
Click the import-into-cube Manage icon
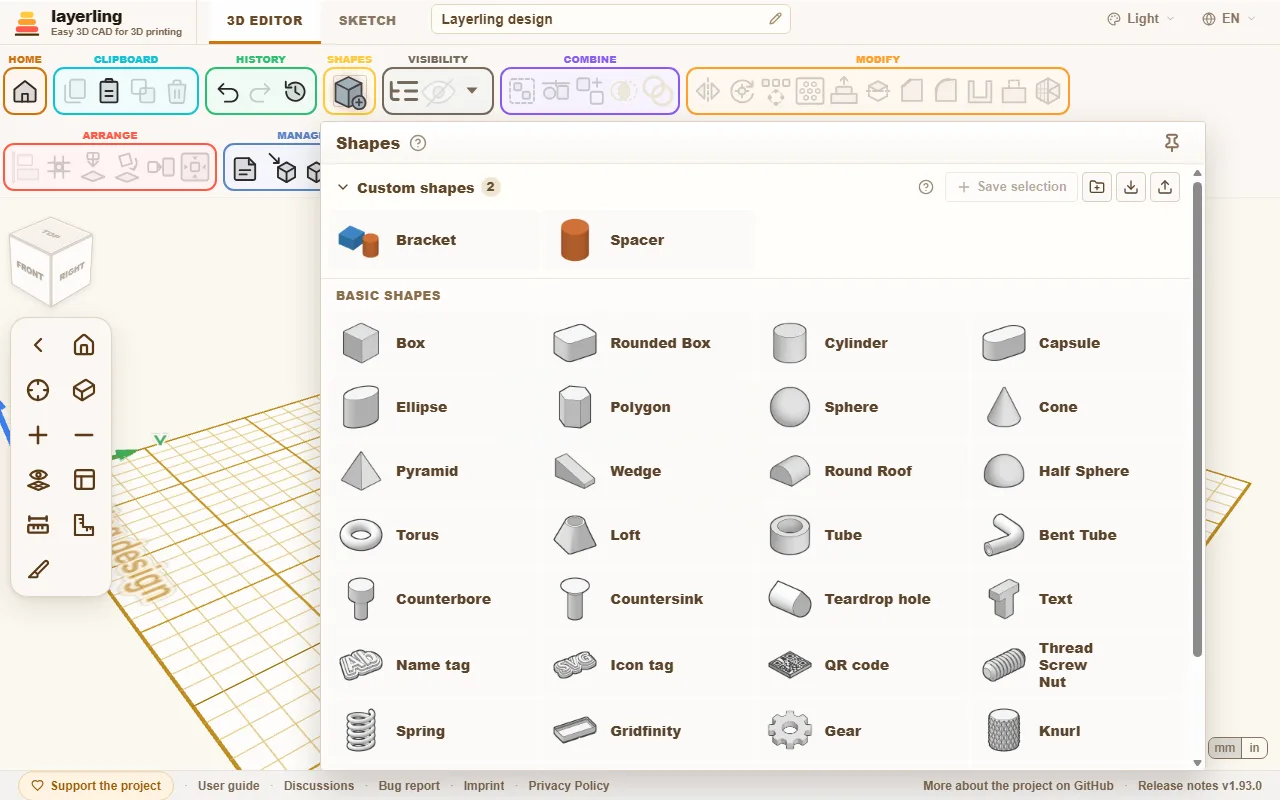pos(282,168)
